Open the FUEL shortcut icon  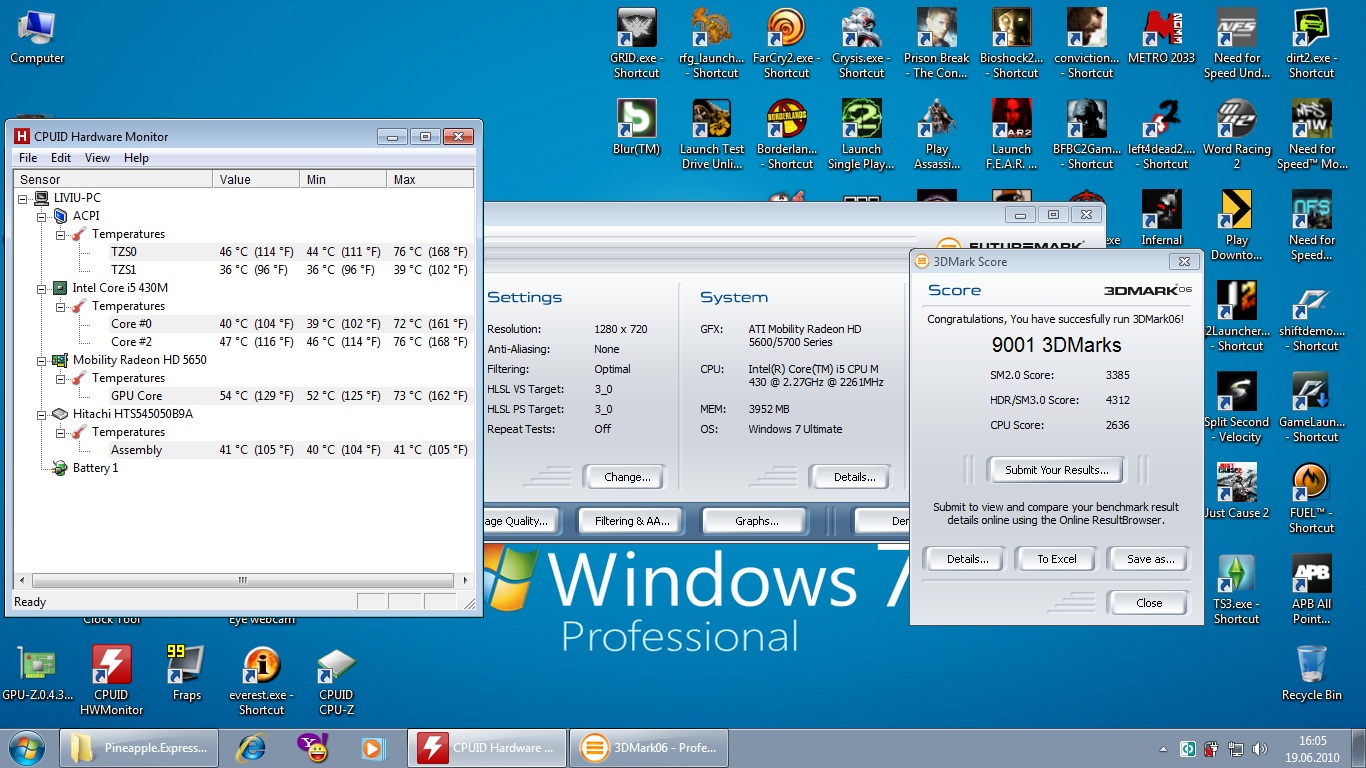point(1311,498)
